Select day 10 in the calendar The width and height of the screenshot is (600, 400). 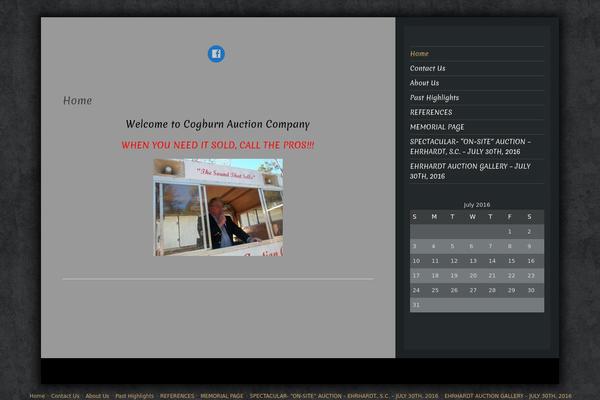[416, 261]
